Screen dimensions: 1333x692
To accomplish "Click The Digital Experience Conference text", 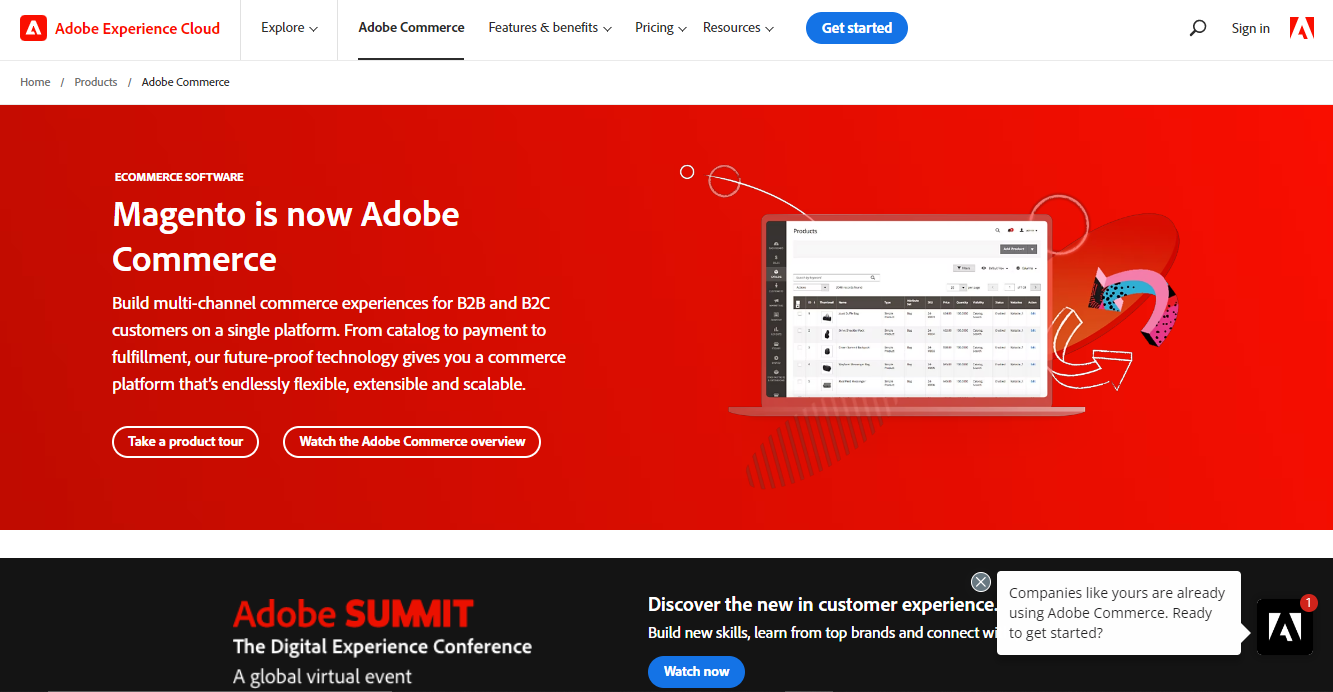I will point(382,646).
